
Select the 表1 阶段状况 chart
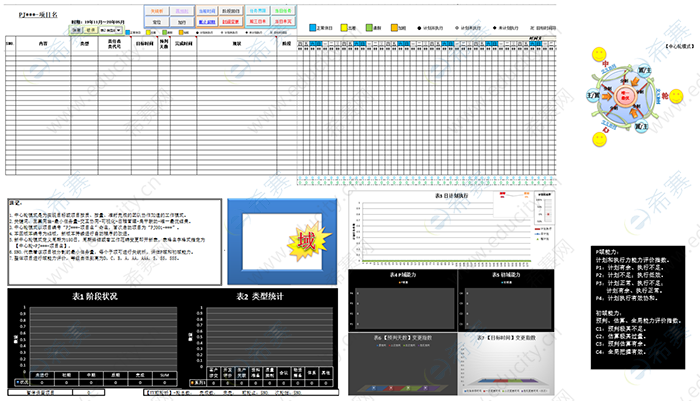click(x=95, y=338)
